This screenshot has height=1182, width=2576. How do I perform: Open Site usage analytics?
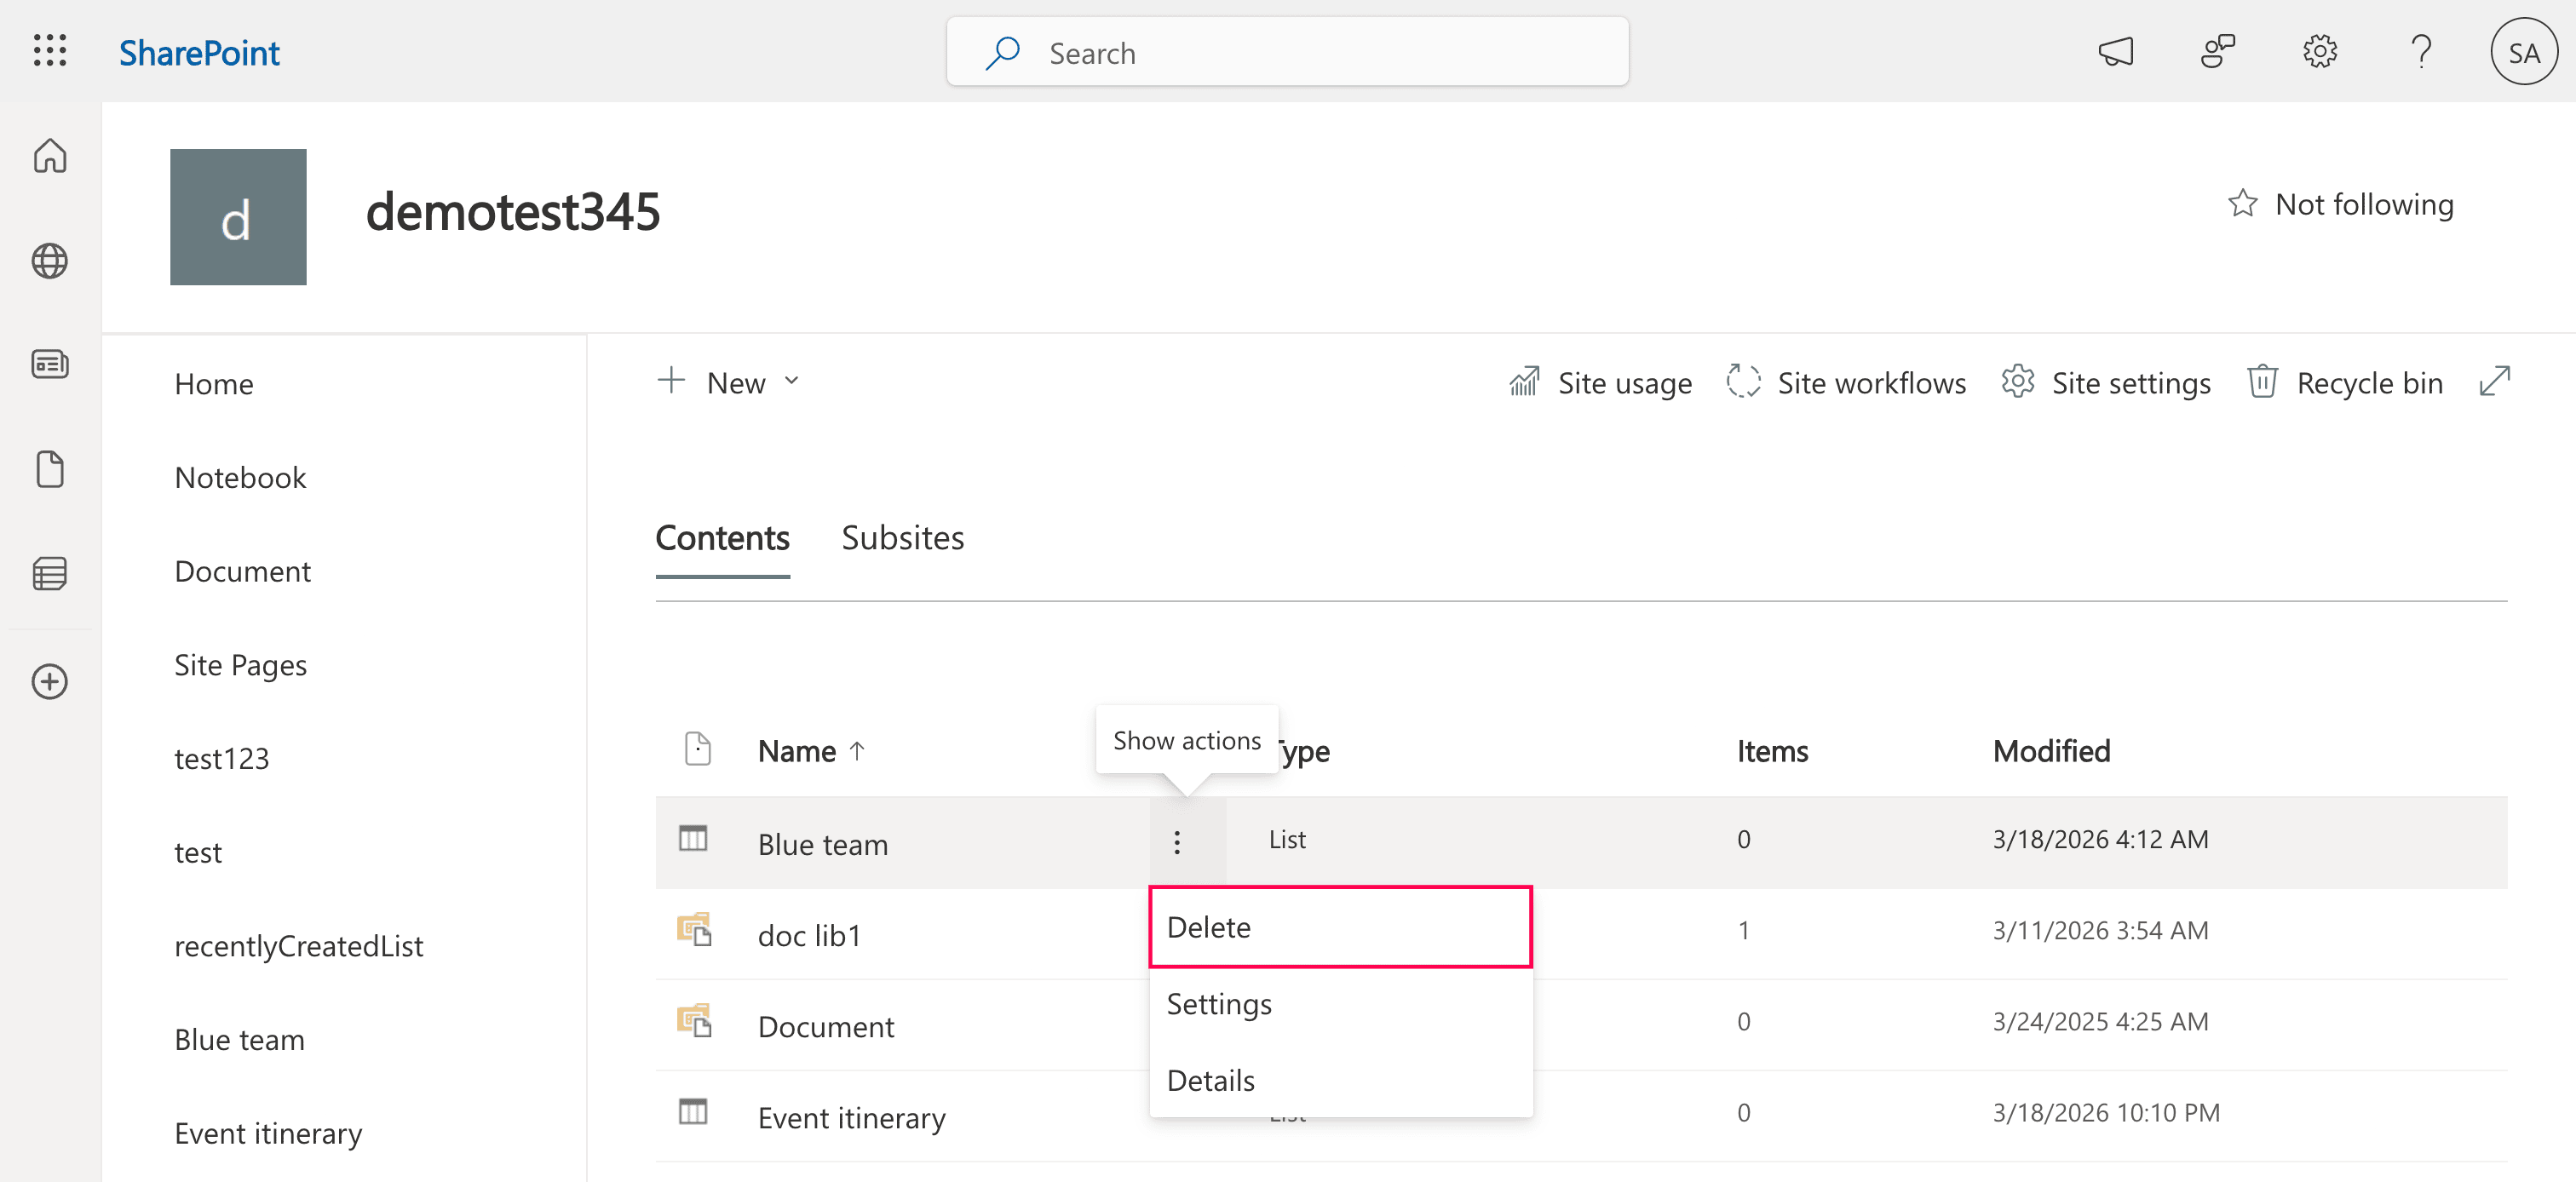1600,382
